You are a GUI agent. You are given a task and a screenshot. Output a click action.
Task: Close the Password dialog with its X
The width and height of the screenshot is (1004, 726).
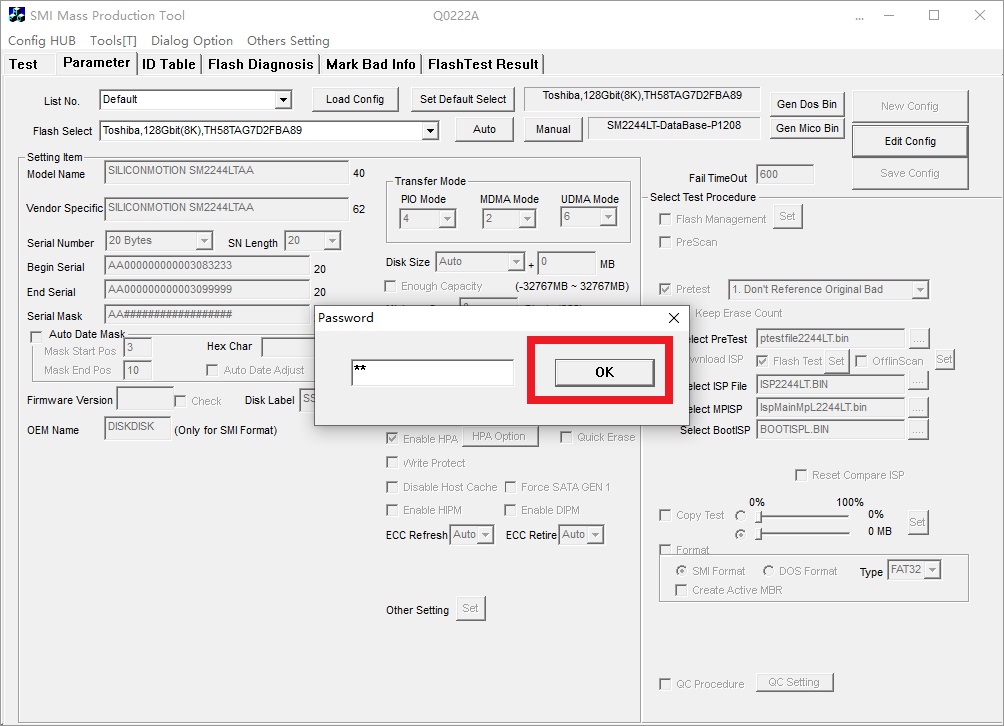point(673,318)
